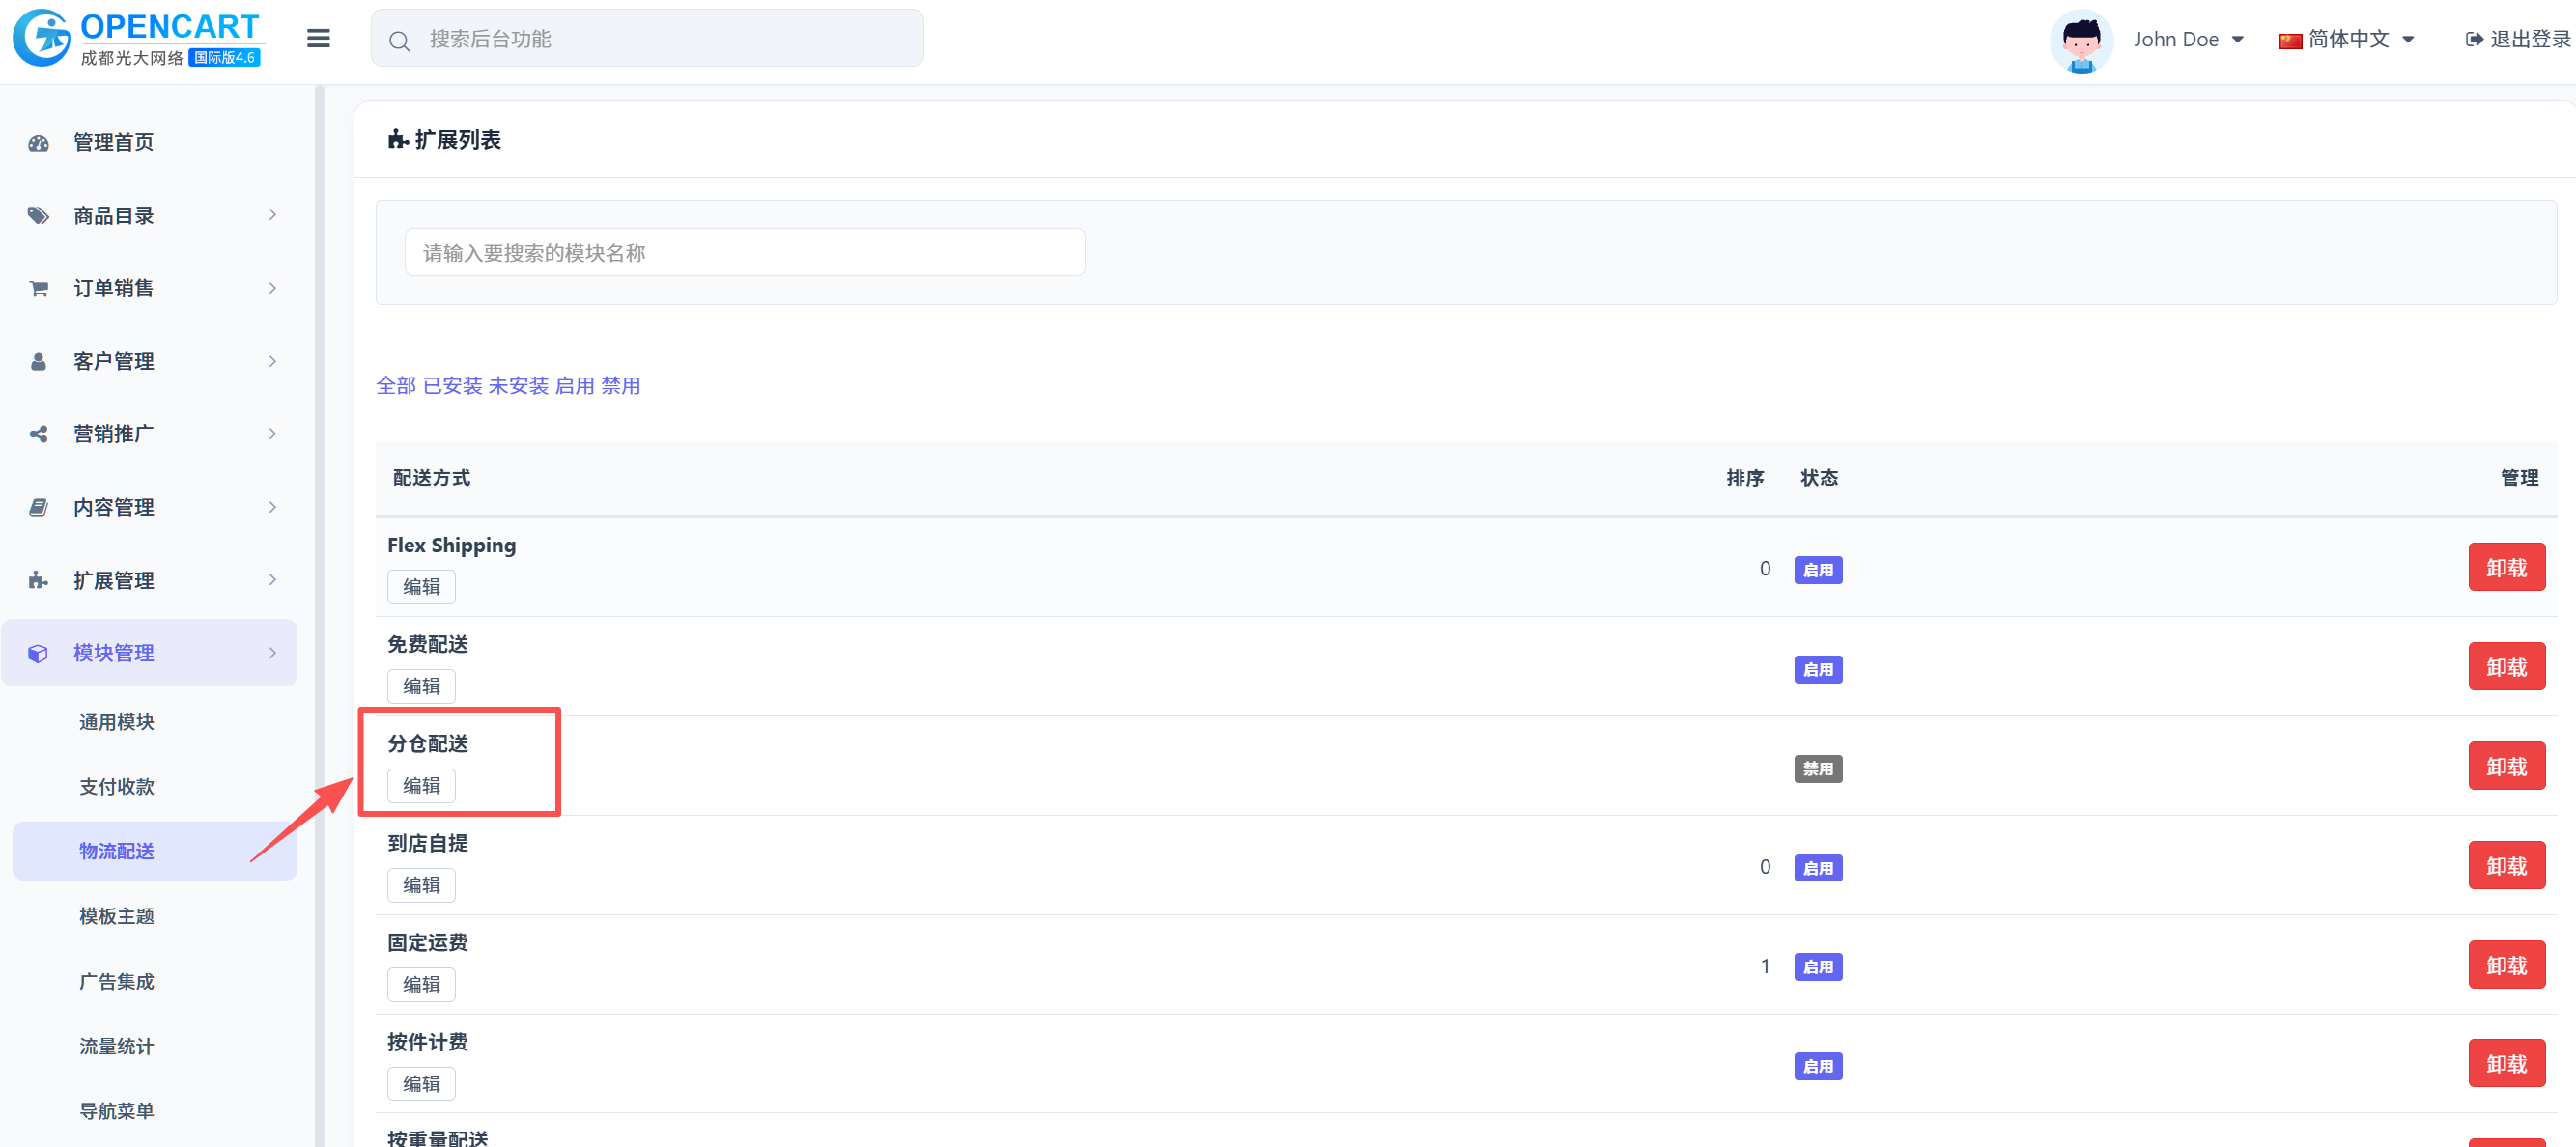Open 模板主题 submenu item
The height and width of the screenshot is (1147, 2576).
[x=117, y=916]
